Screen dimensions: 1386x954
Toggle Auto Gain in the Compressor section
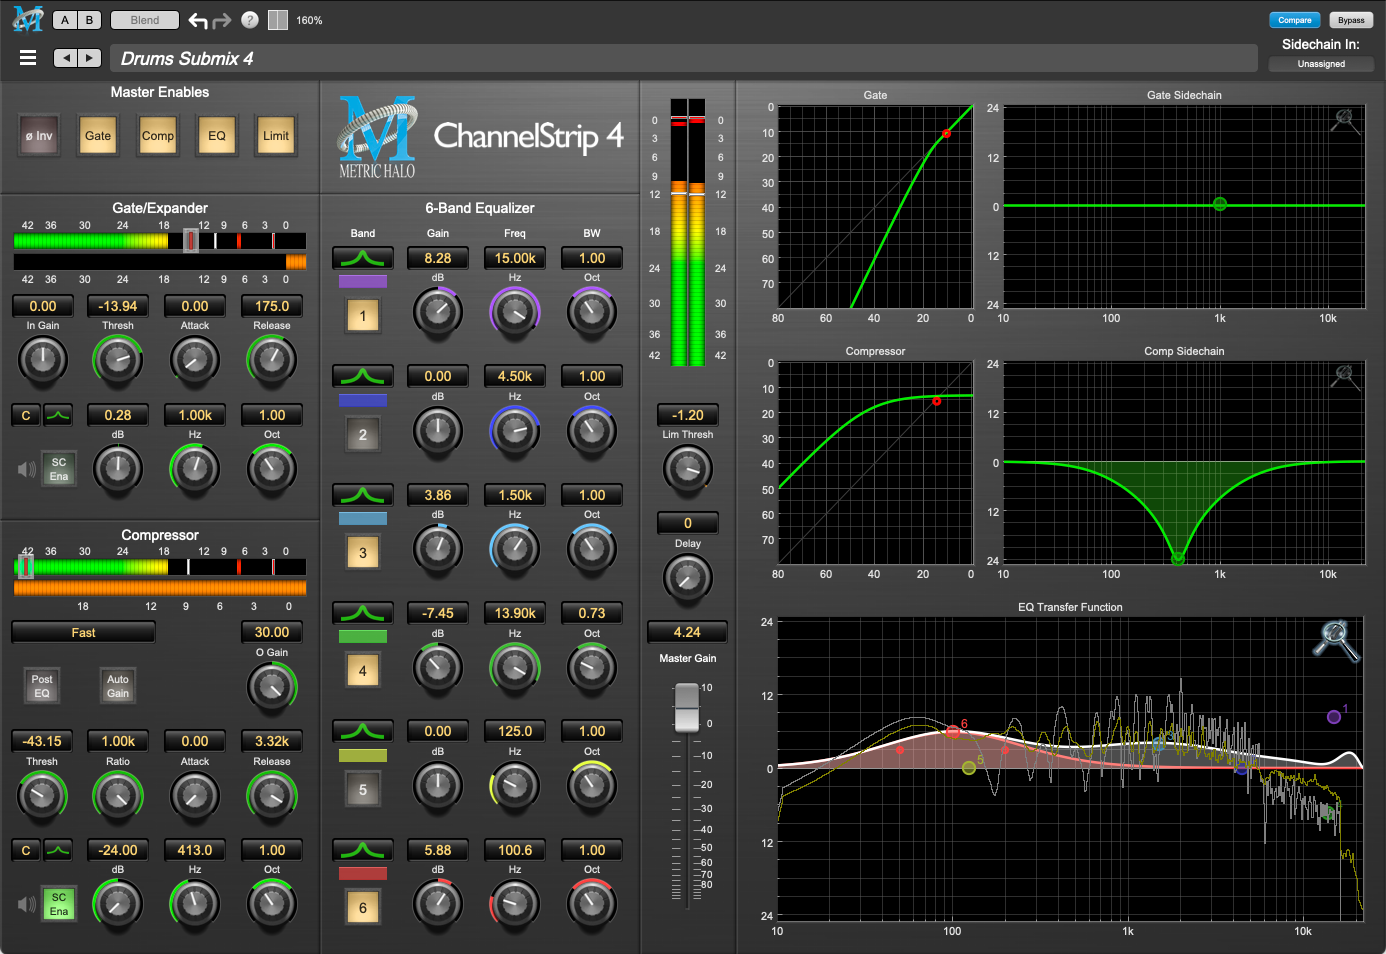[x=117, y=685]
